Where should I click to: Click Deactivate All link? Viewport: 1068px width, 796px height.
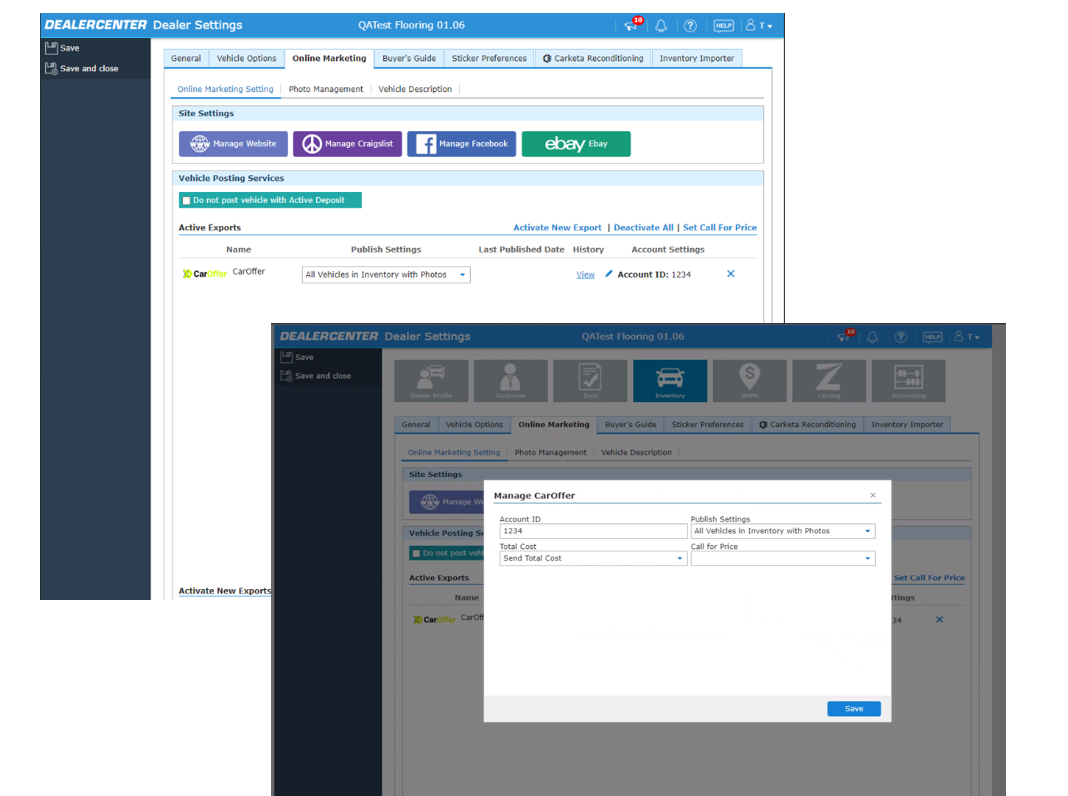[x=643, y=227]
